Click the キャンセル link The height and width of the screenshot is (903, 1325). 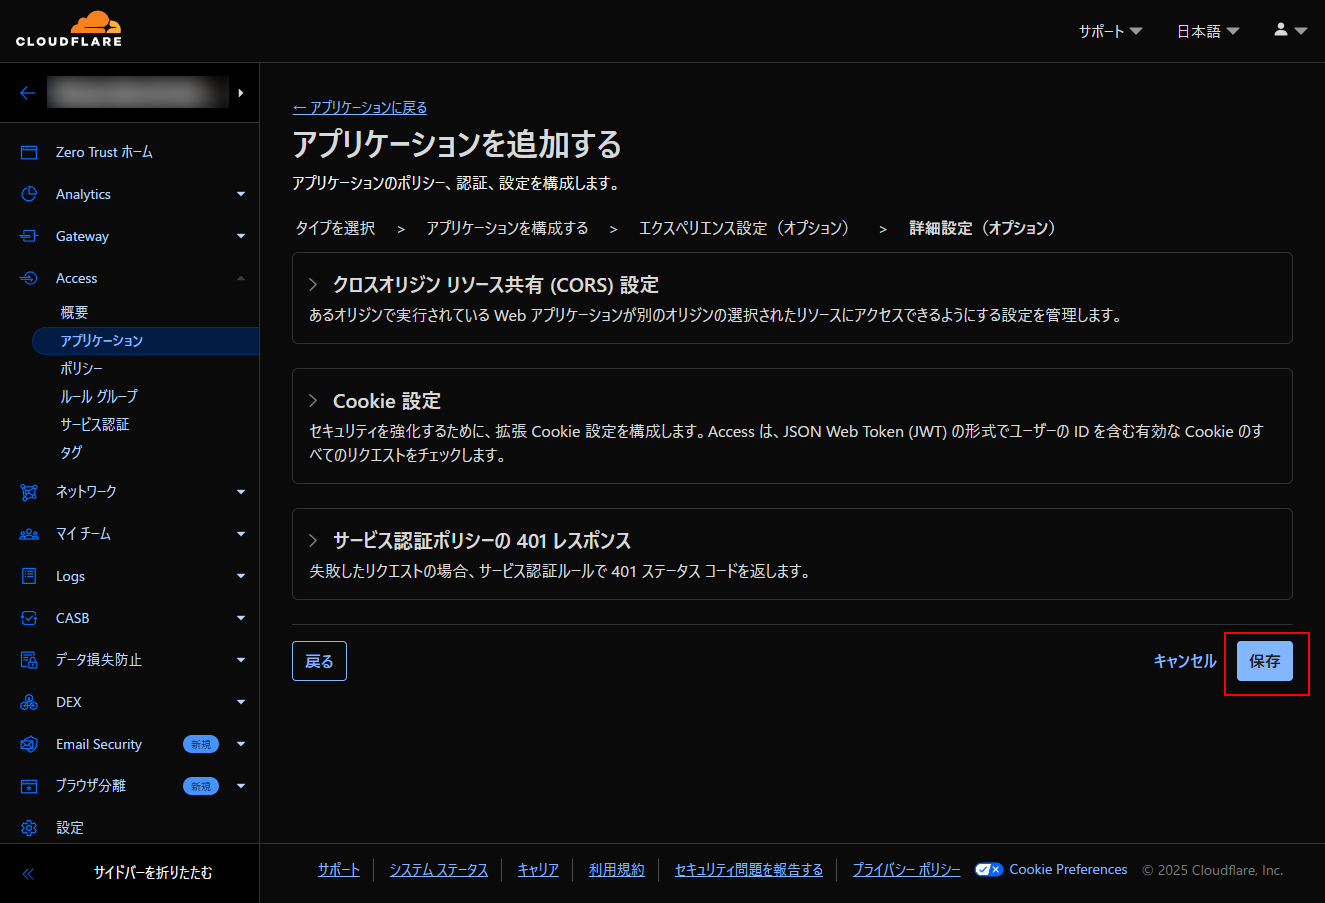[1185, 661]
